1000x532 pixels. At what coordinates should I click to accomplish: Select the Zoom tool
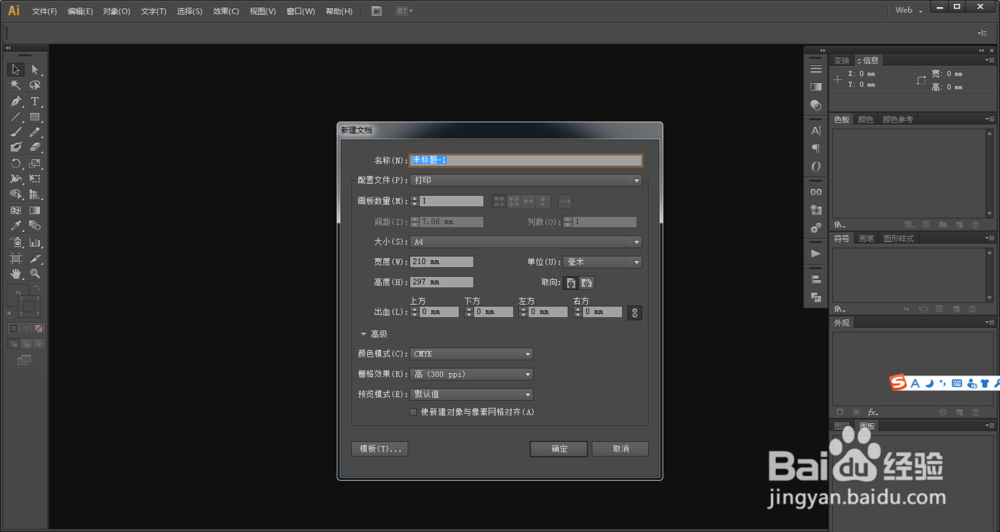click(x=35, y=274)
